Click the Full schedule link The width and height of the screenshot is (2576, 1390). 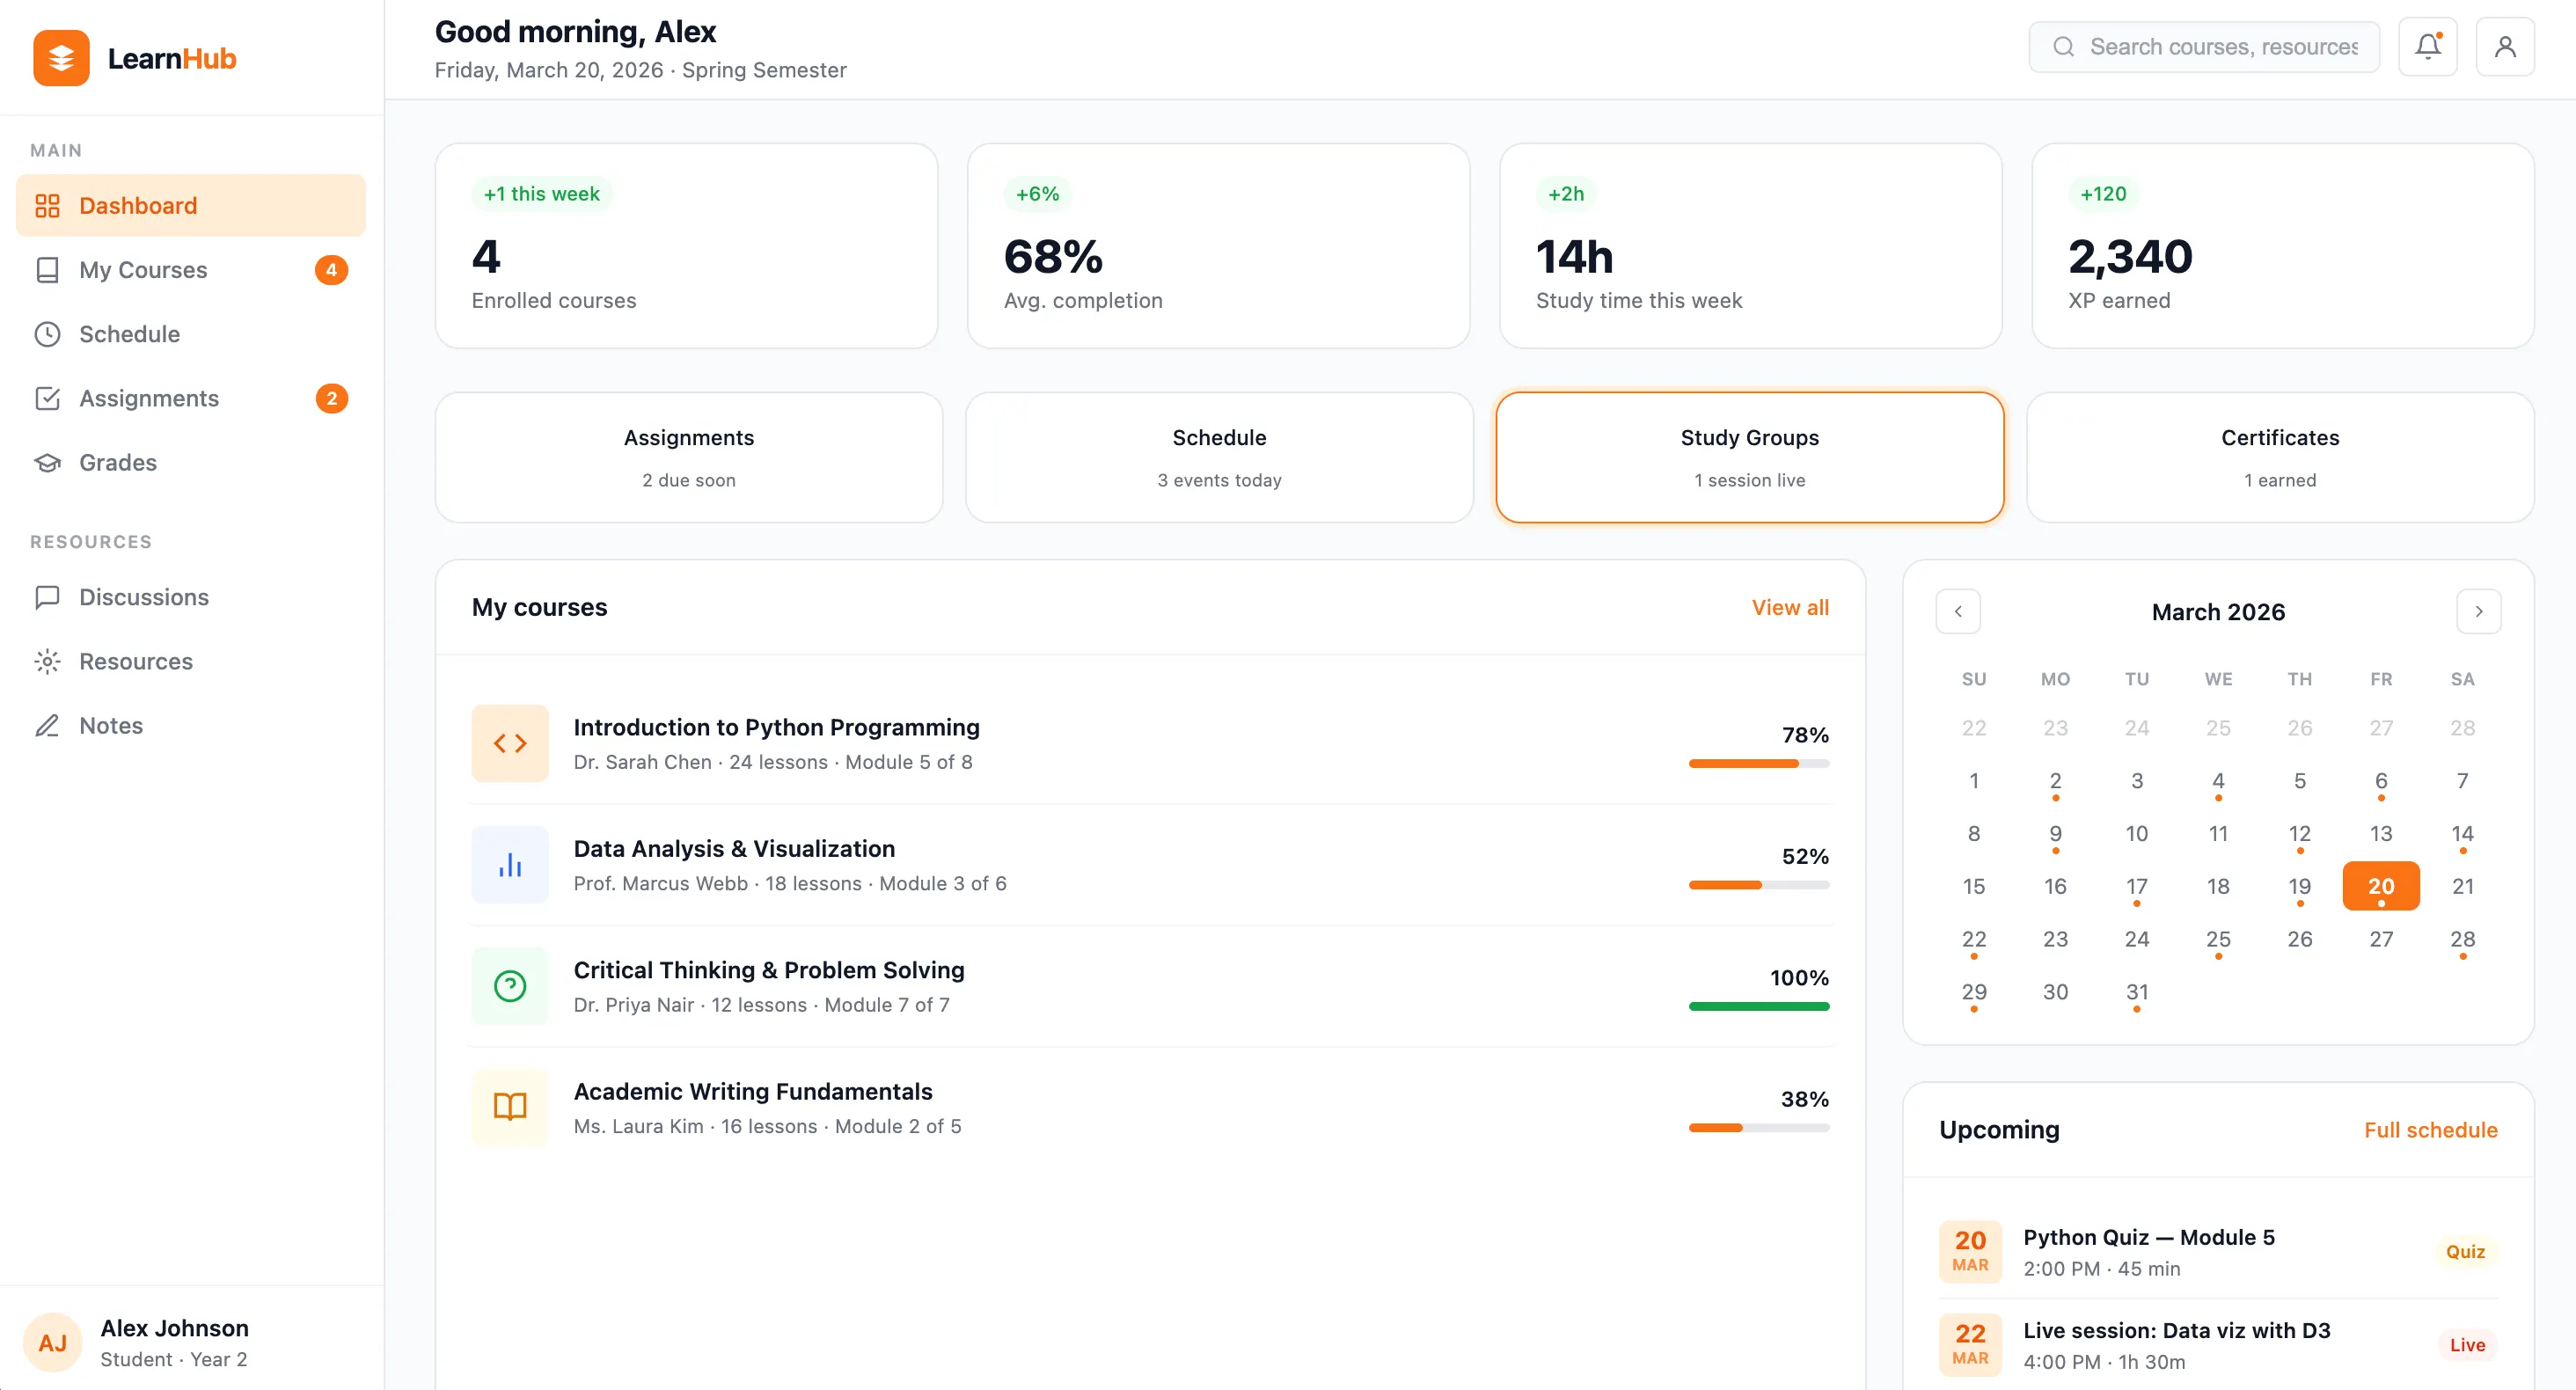point(2431,1129)
